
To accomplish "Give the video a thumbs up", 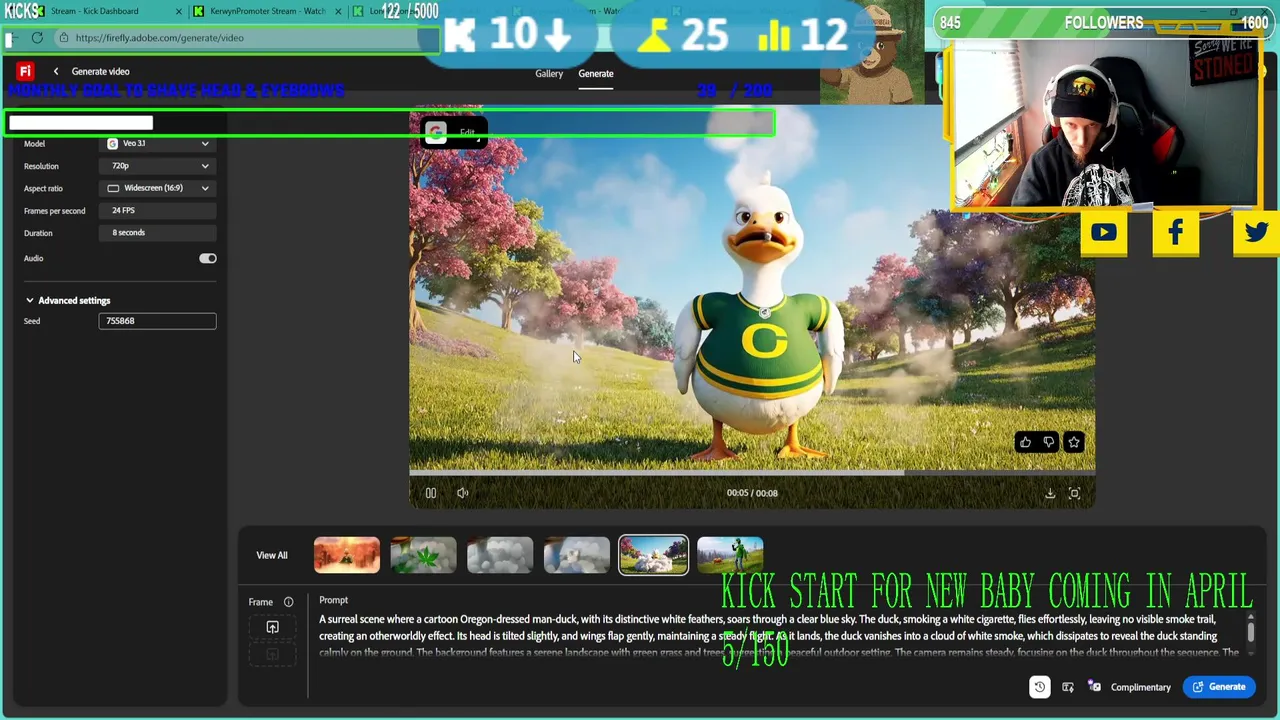I will point(1025,442).
